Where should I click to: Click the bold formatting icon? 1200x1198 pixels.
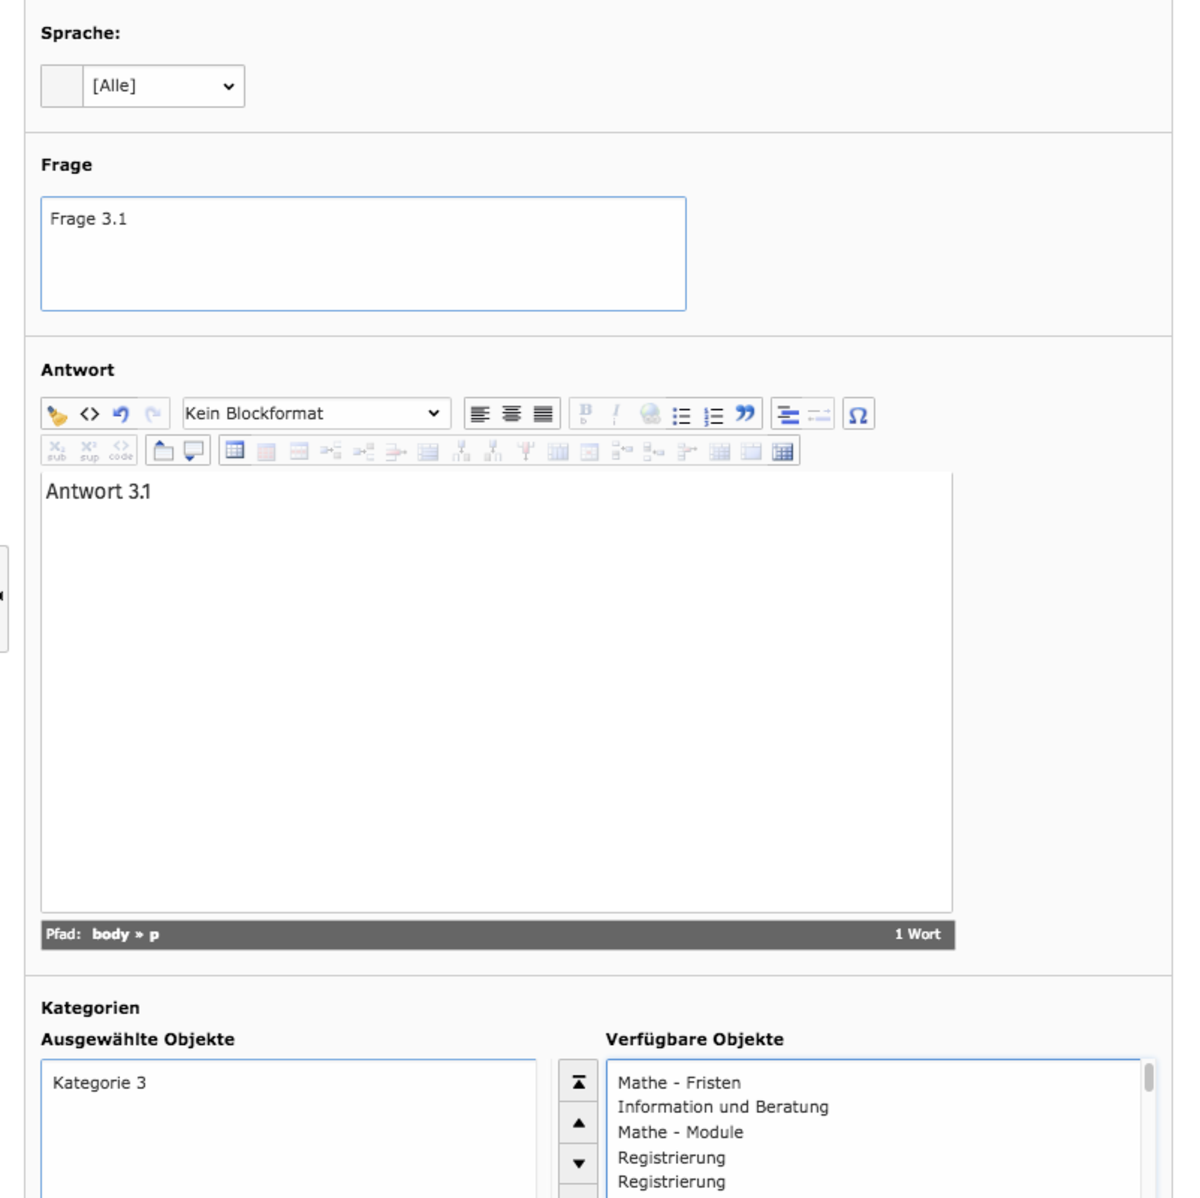(586, 414)
